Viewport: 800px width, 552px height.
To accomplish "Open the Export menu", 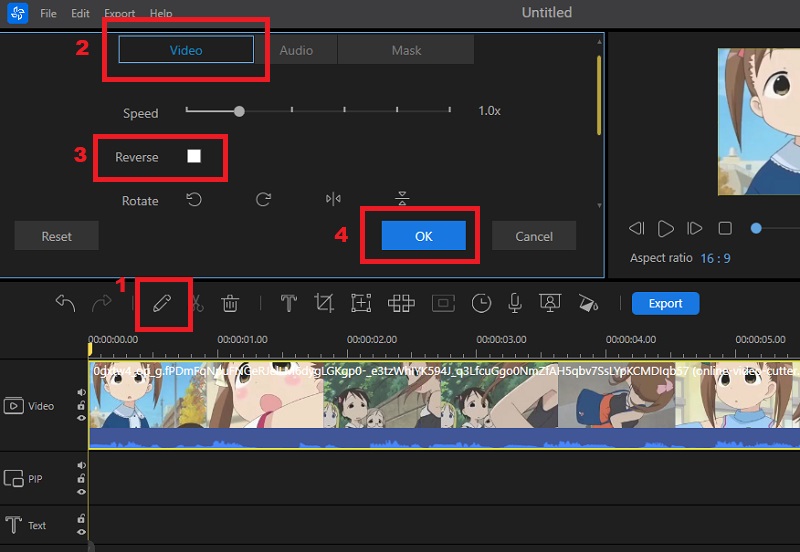I will click(x=119, y=13).
